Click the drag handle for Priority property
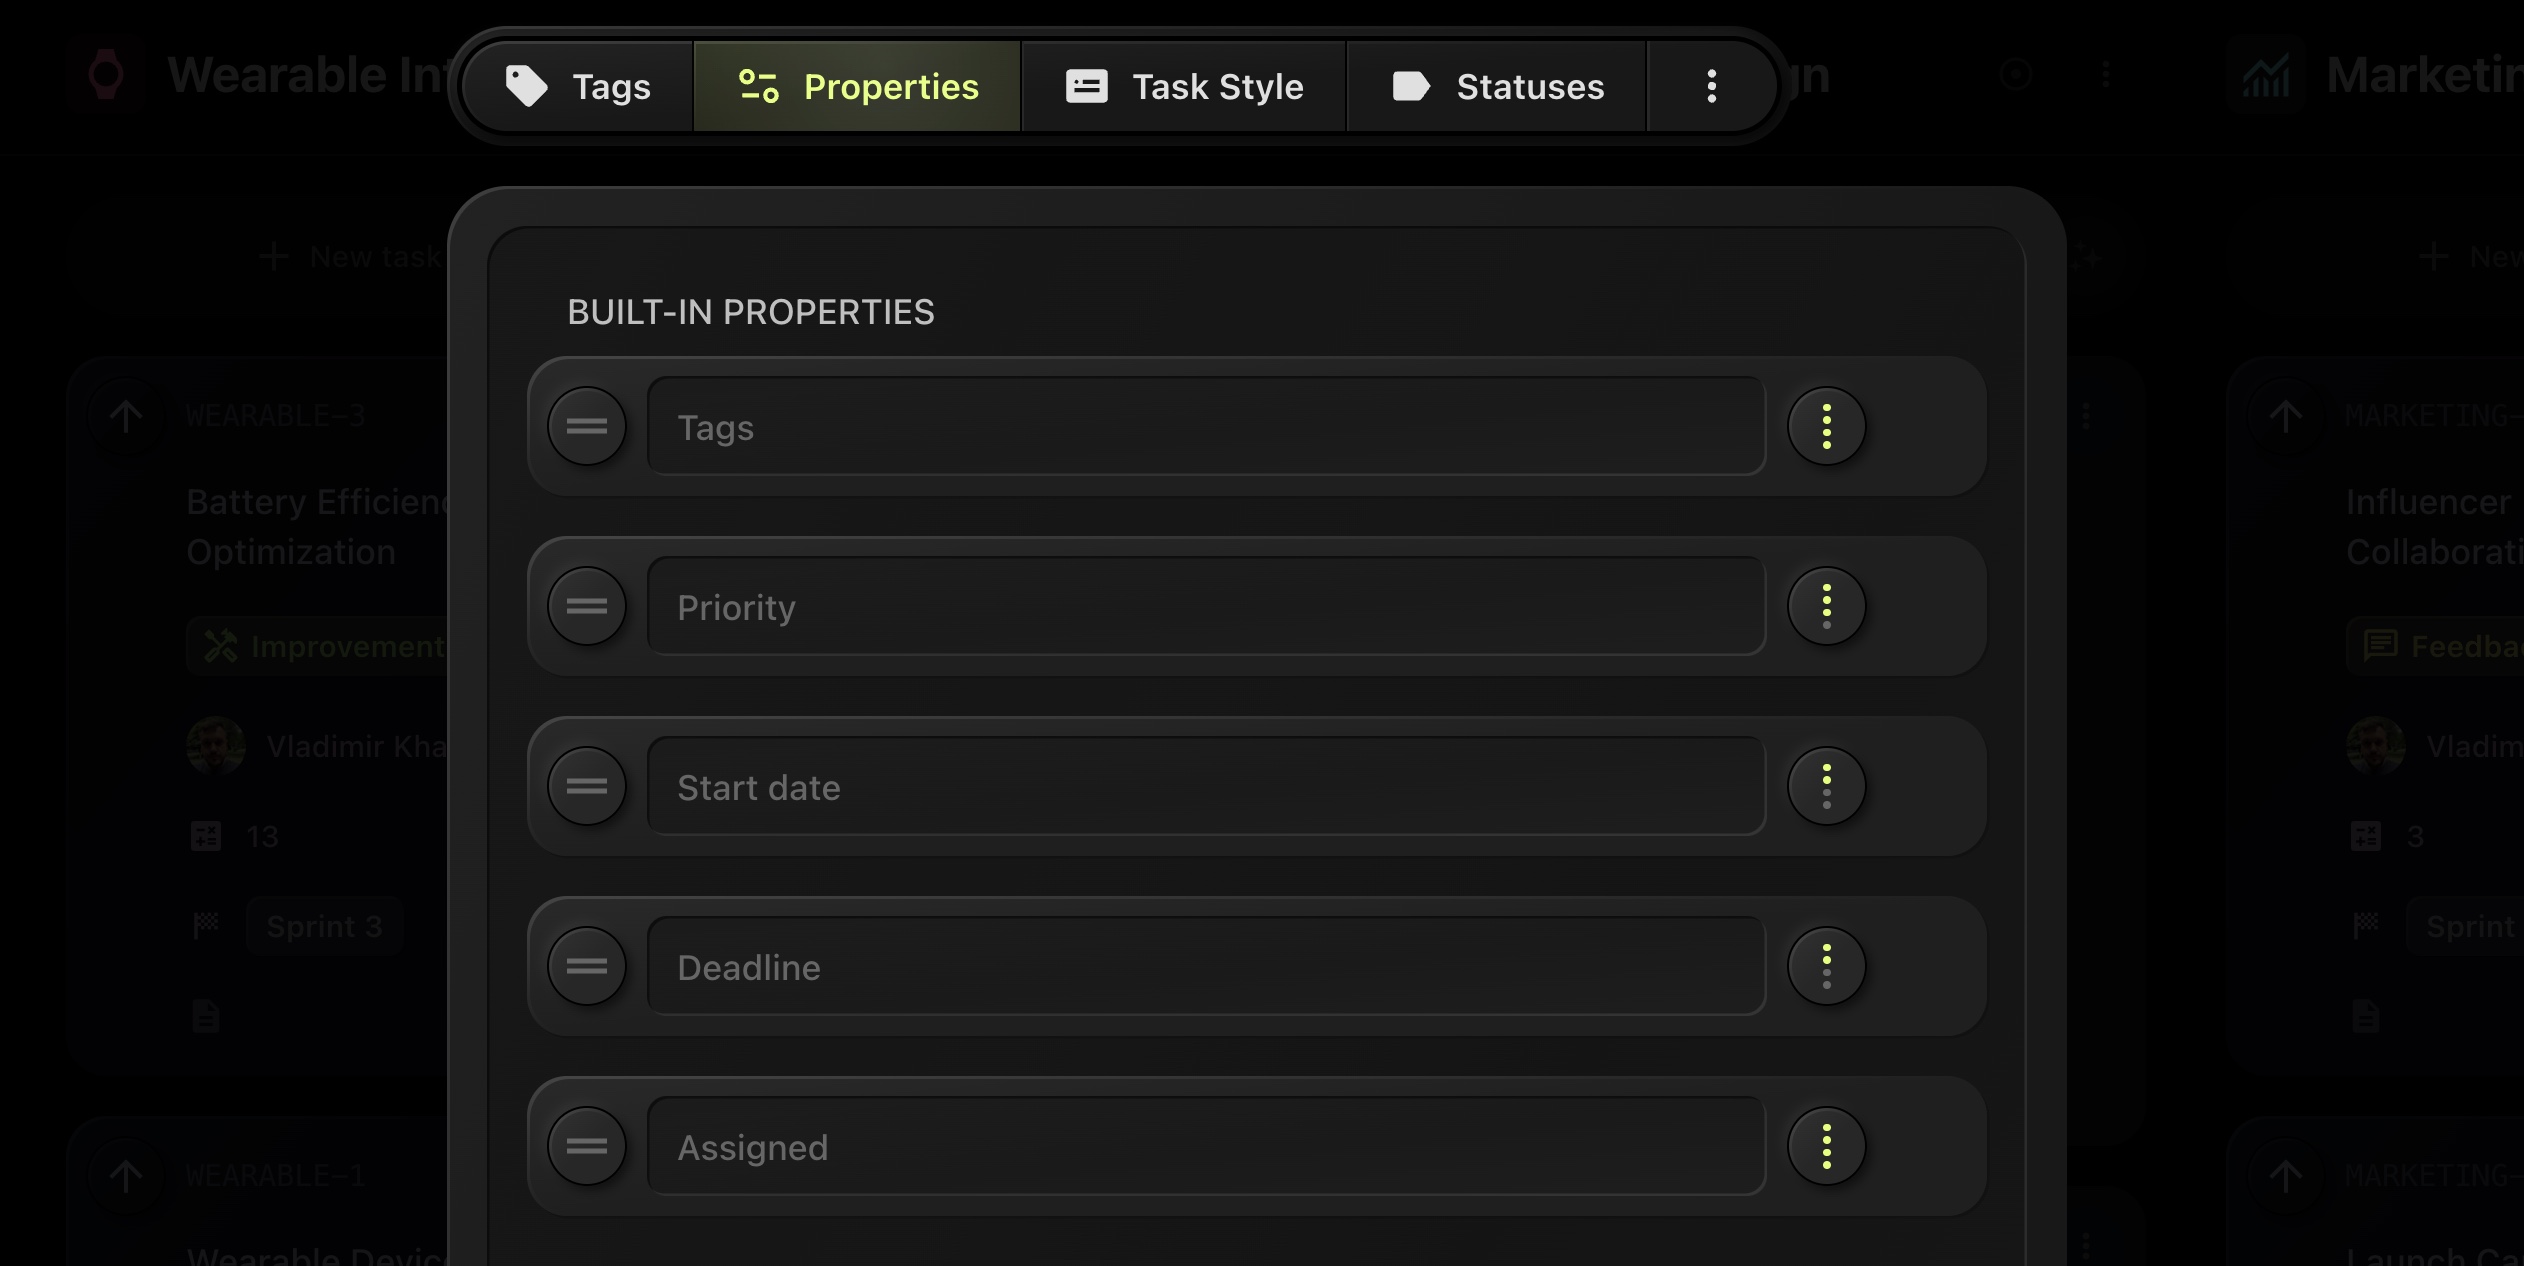Screen dimensions: 2524x1266 click(x=587, y=607)
